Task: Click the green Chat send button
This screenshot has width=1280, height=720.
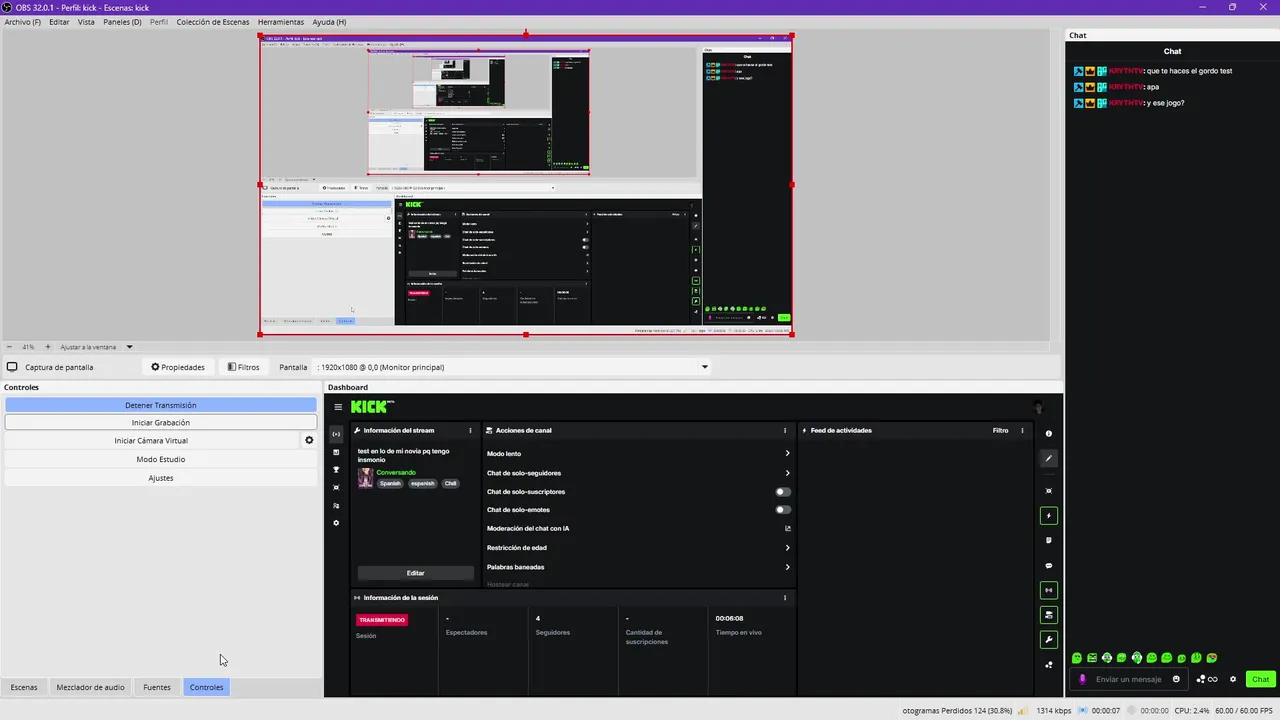Action: click(1260, 679)
